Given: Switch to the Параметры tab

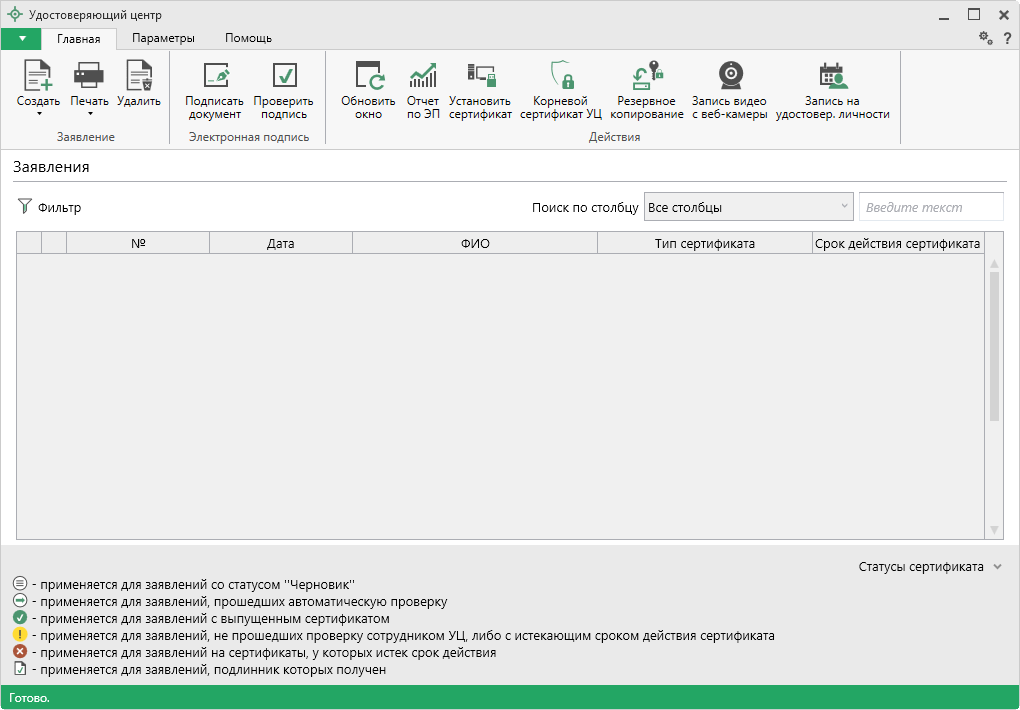Looking at the screenshot, I should (x=163, y=38).
